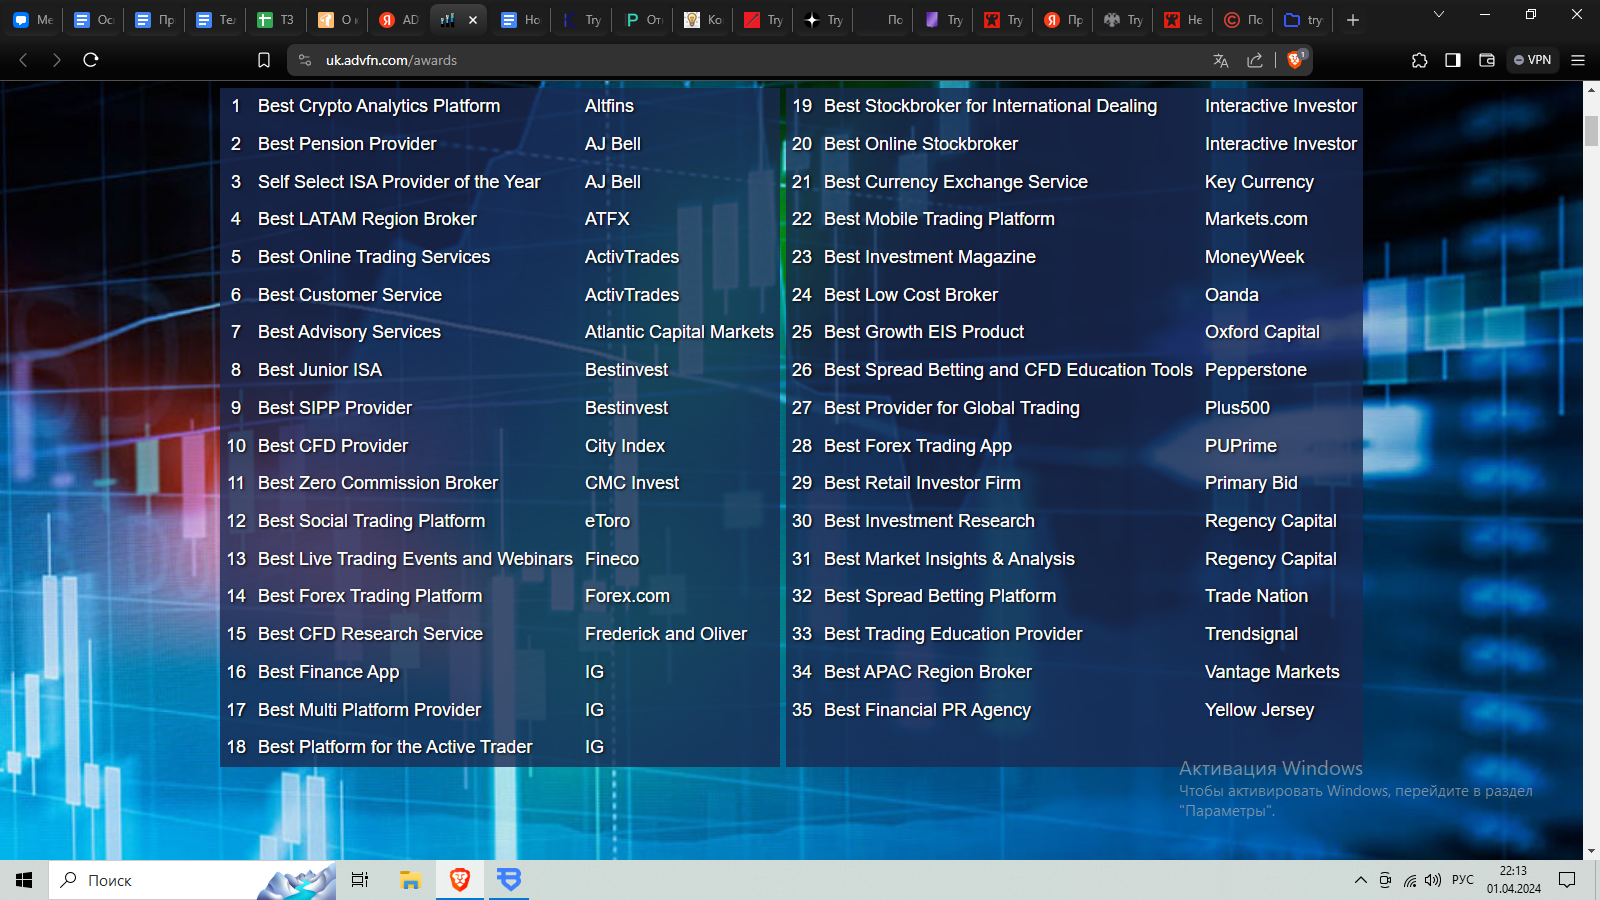The width and height of the screenshot is (1600, 900).
Task: Open site information icon in address bar
Action: (305, 60)
